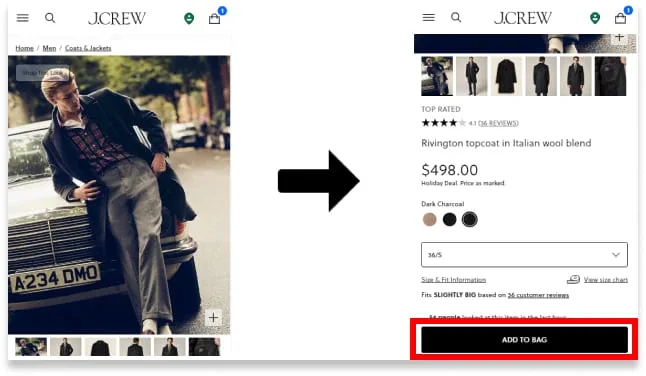Image resolution: width=646 pixels, height=376 pixels.
Task: Click plus zoom icon at top of right screen
Action: pos(619,38)
